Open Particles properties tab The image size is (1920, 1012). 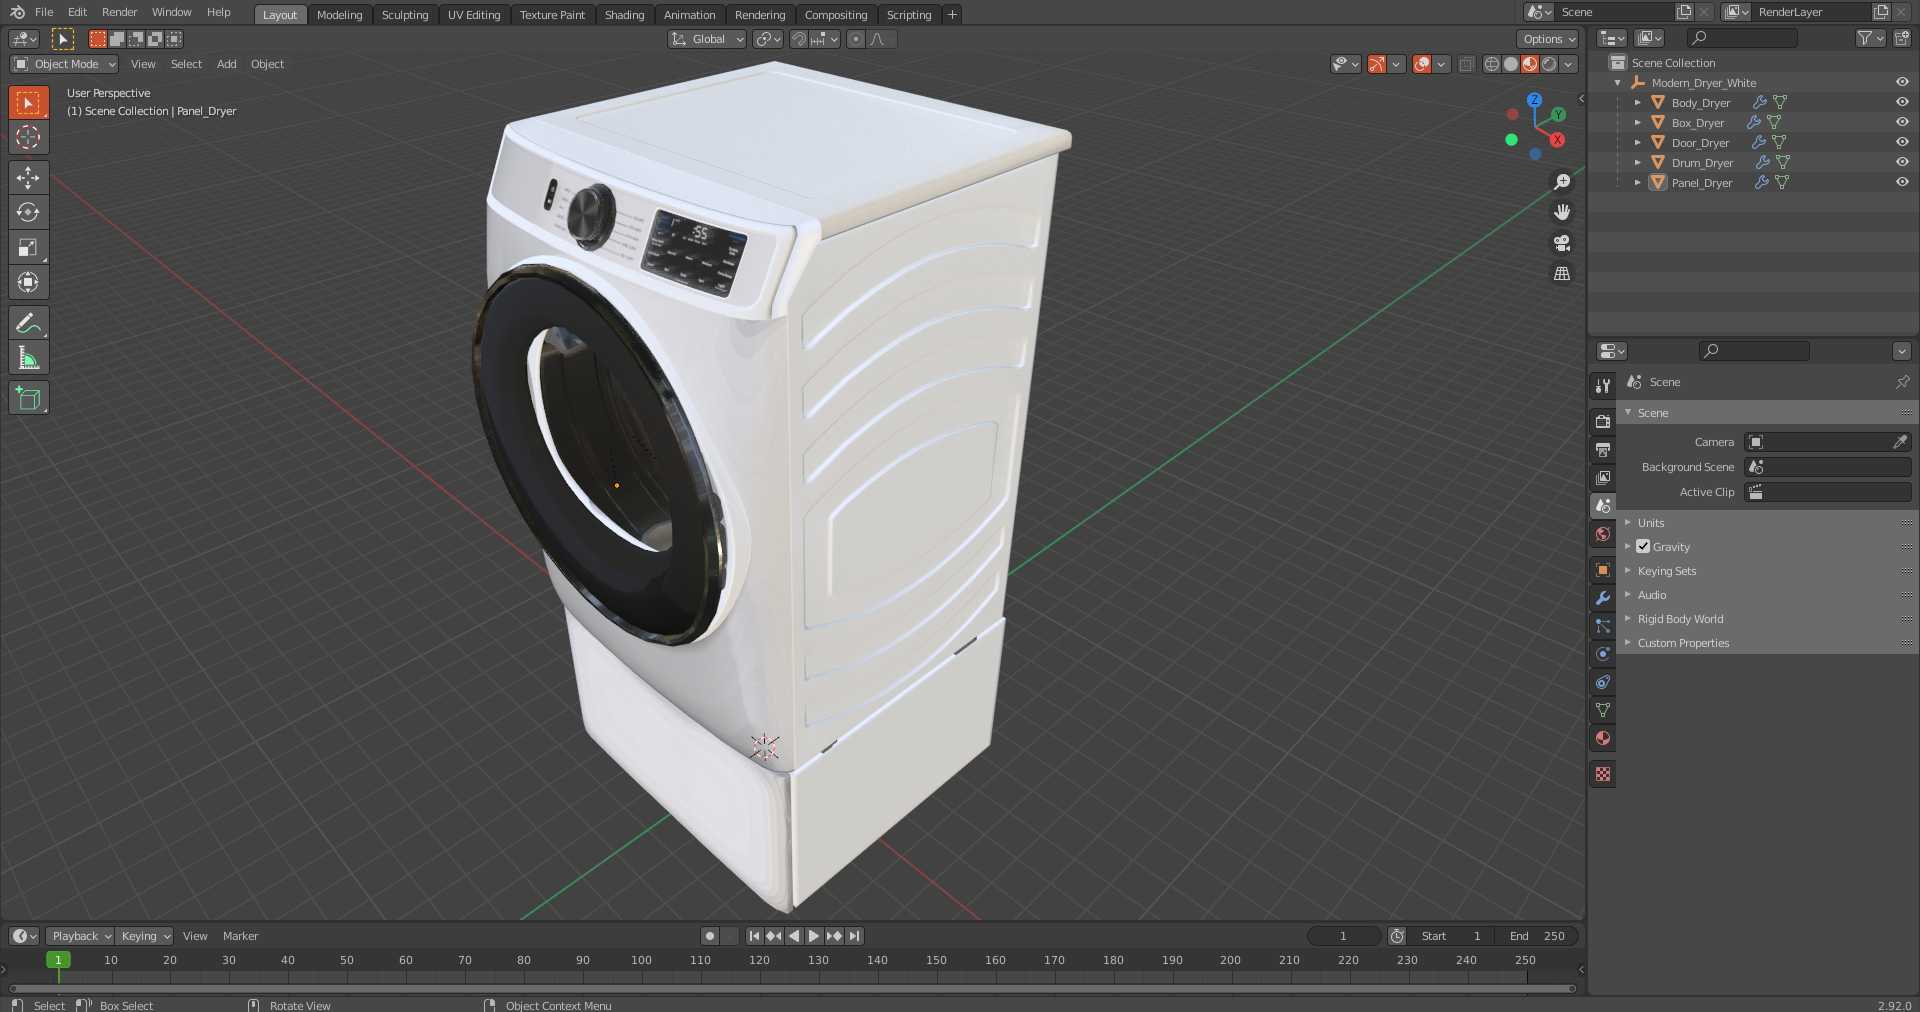point(1603,626)
